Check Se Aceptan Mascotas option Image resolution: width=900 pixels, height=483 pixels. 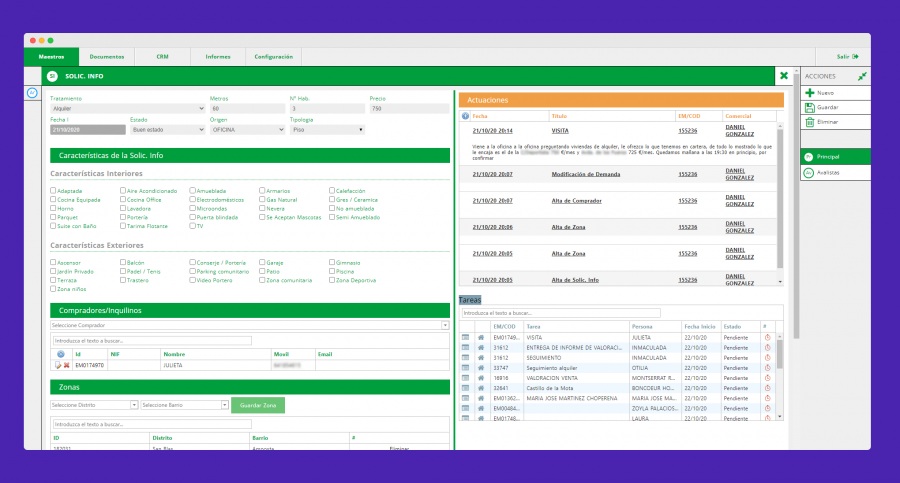[262, 217]
